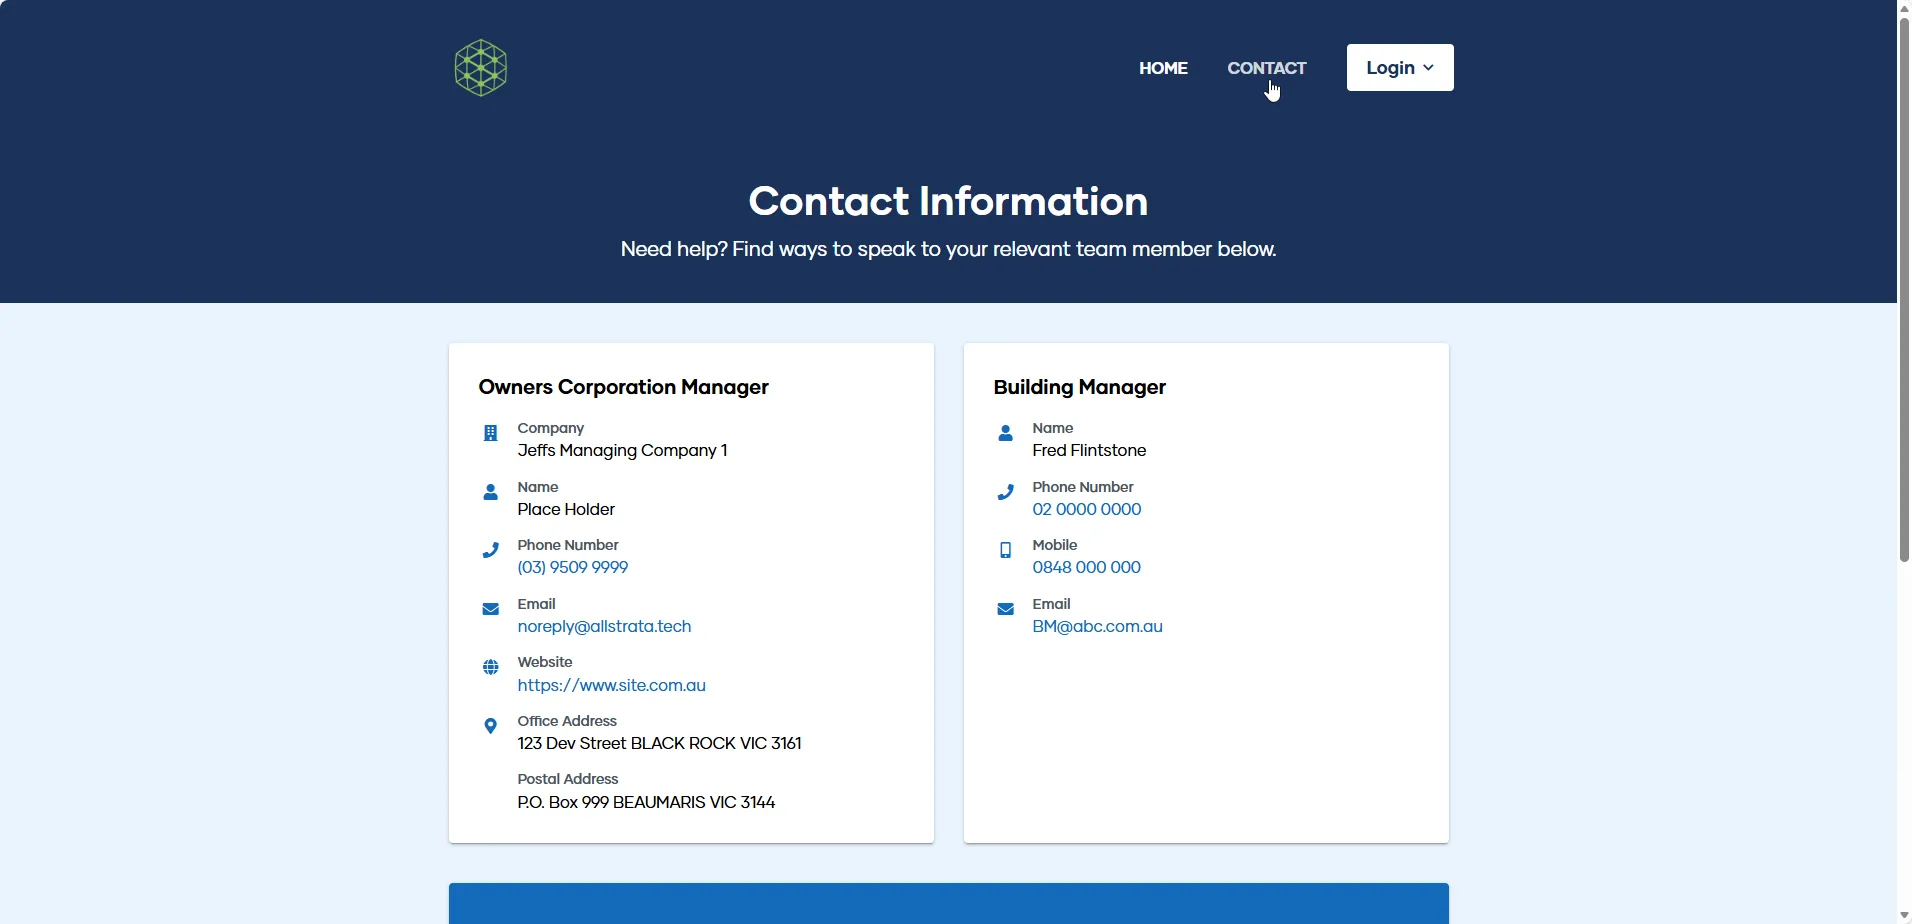Select postal address P.O. Box 999 BEAUMARIS
This screenshot has height=924, width=1912.
[647, 803]
